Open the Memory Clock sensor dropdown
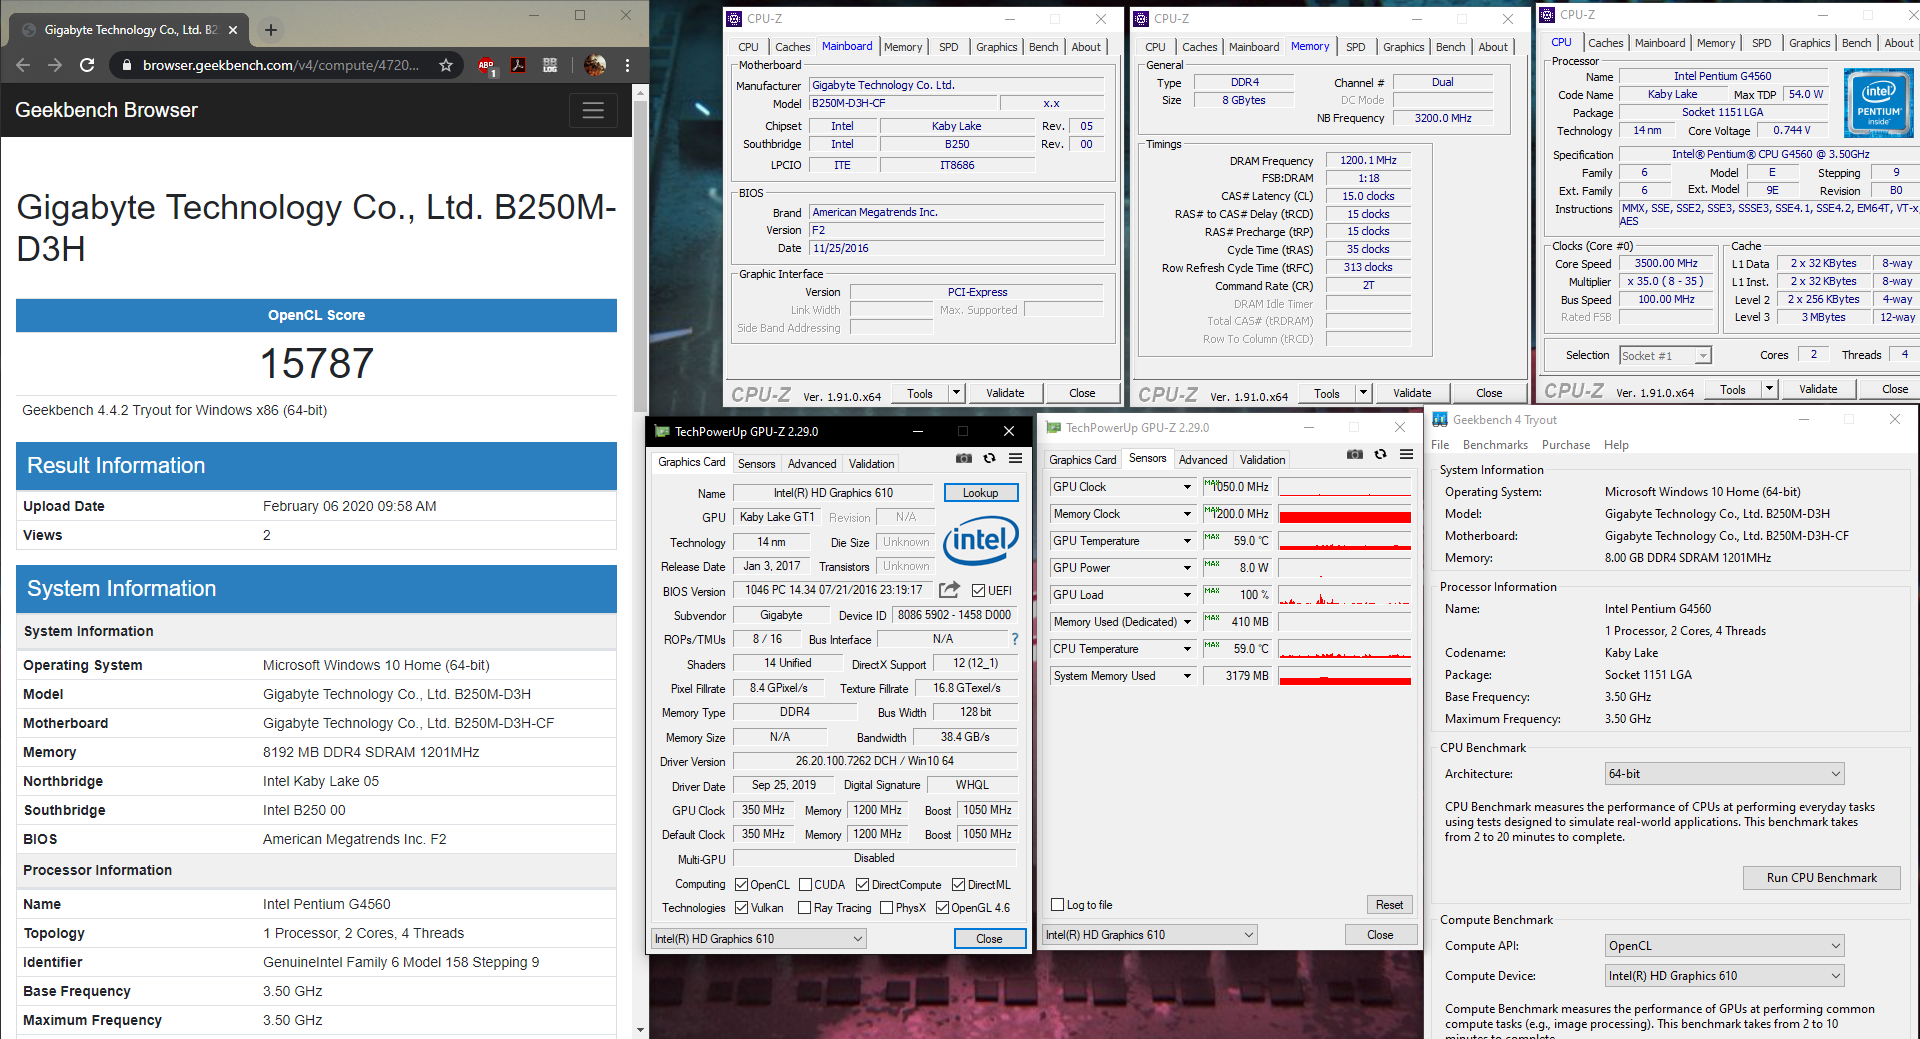The width and height of the screenshot is (1920, 1039). (x=1187, y=514)
